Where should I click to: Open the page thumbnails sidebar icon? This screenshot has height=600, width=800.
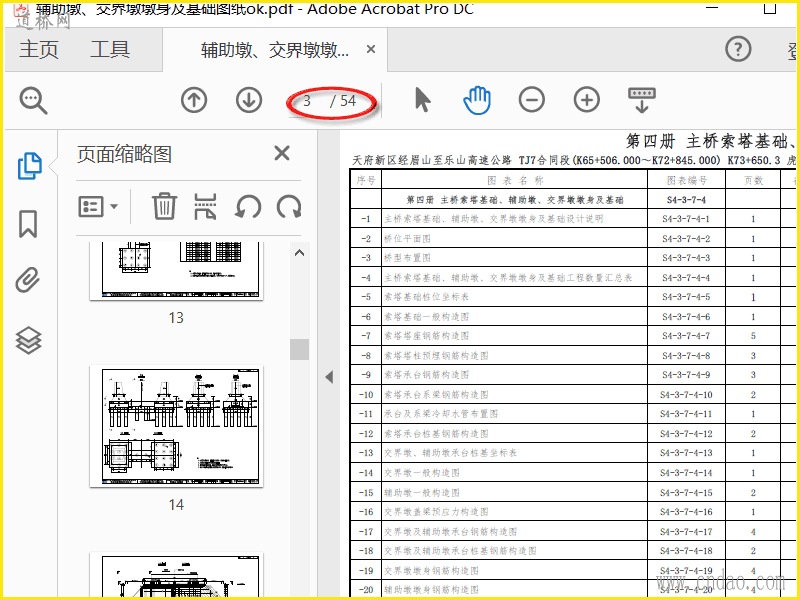point(30,166)
